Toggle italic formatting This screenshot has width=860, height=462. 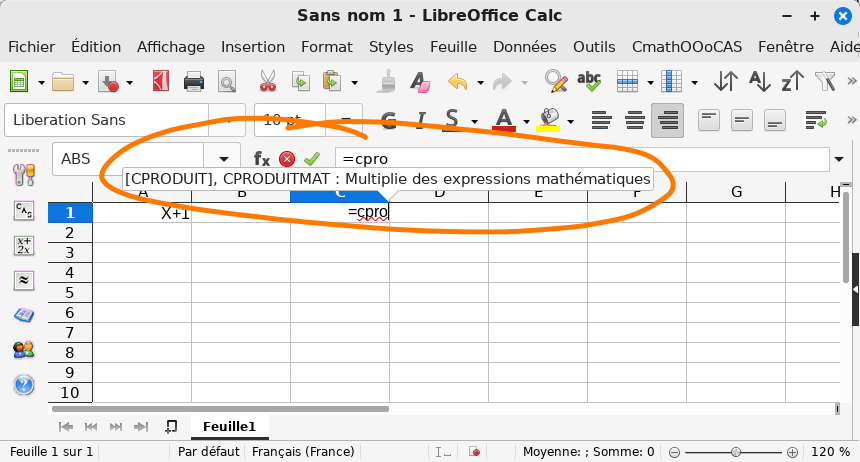coord(420,121)
